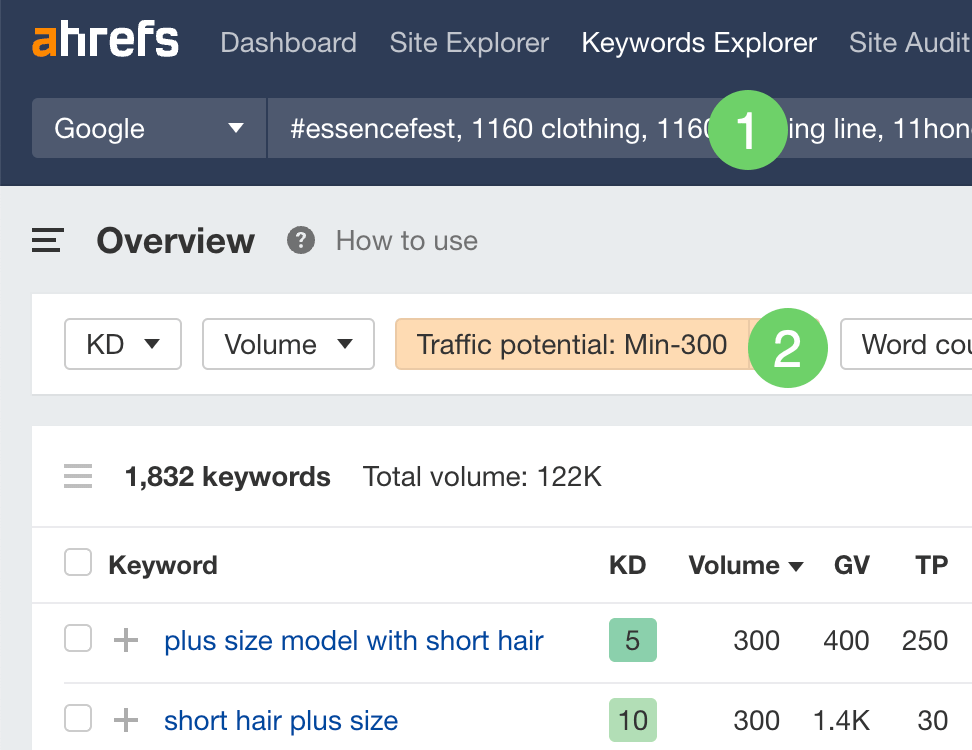Go to the Dashboard
This screenshot has width=972, height=750.
coord(288,43)
